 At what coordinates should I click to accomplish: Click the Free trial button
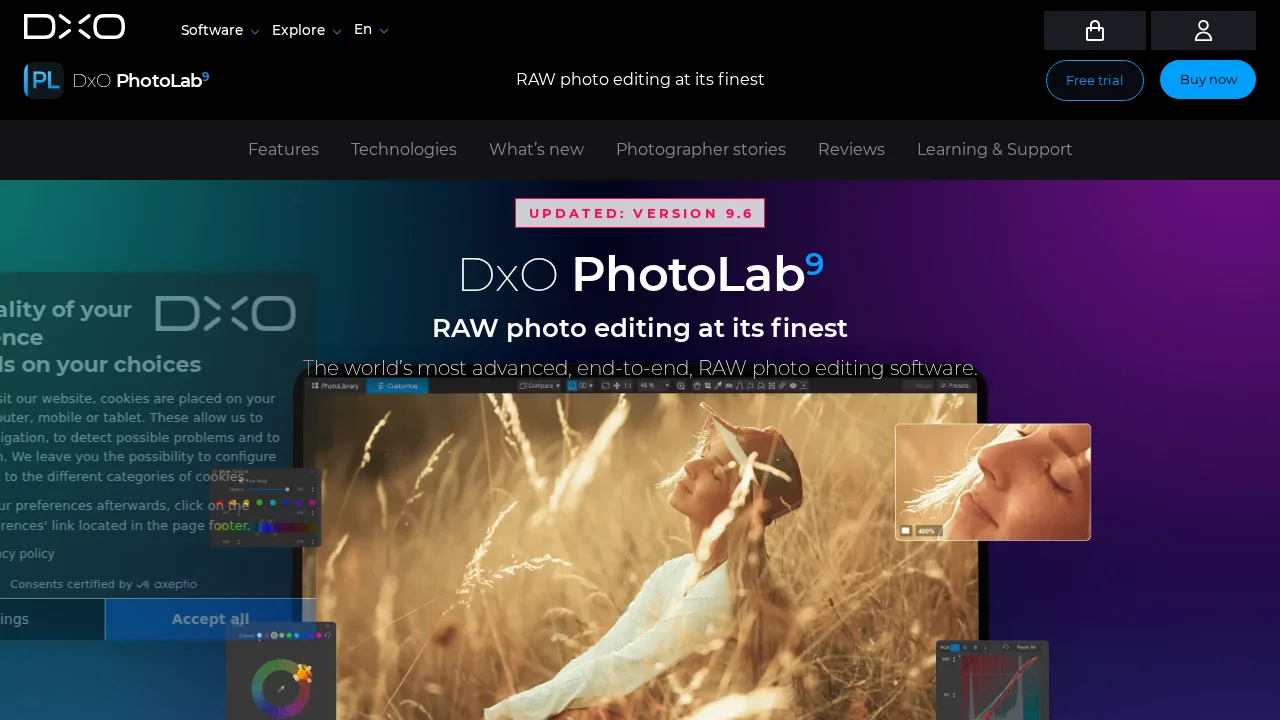[x=1094, y=80]
